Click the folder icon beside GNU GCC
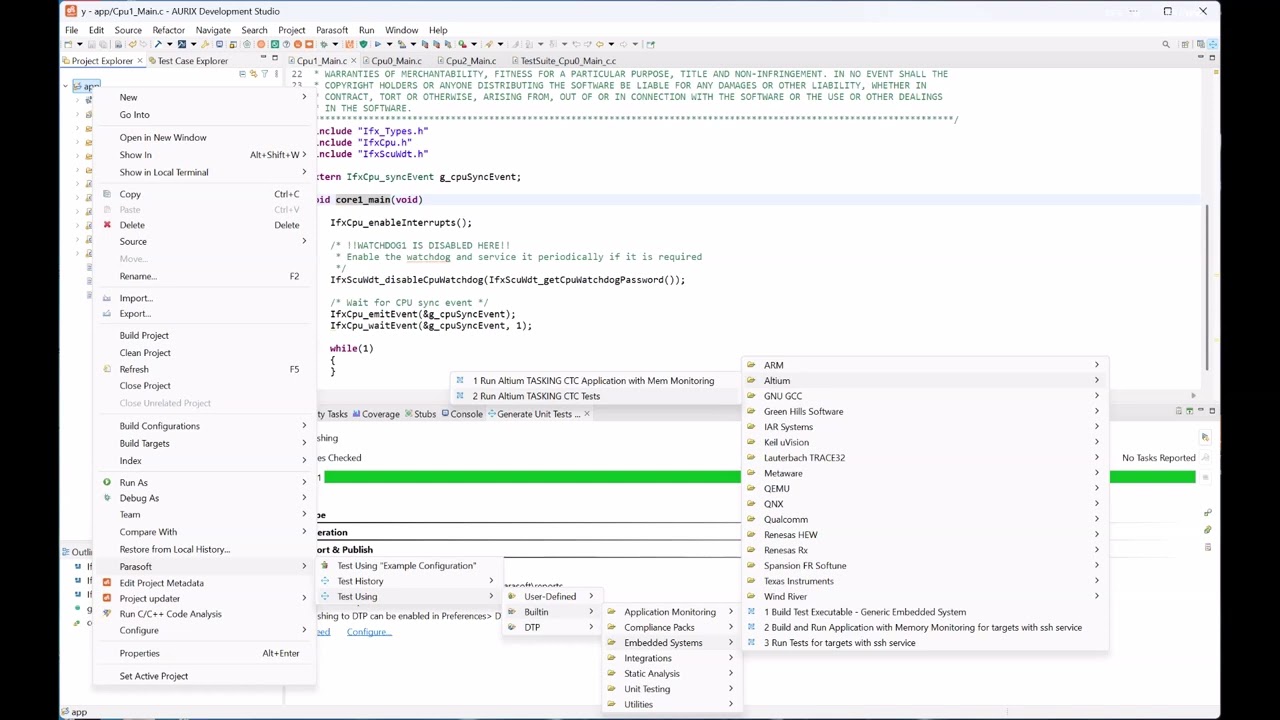The width and height of the screenshot is (1280, 720). point(751,396)
